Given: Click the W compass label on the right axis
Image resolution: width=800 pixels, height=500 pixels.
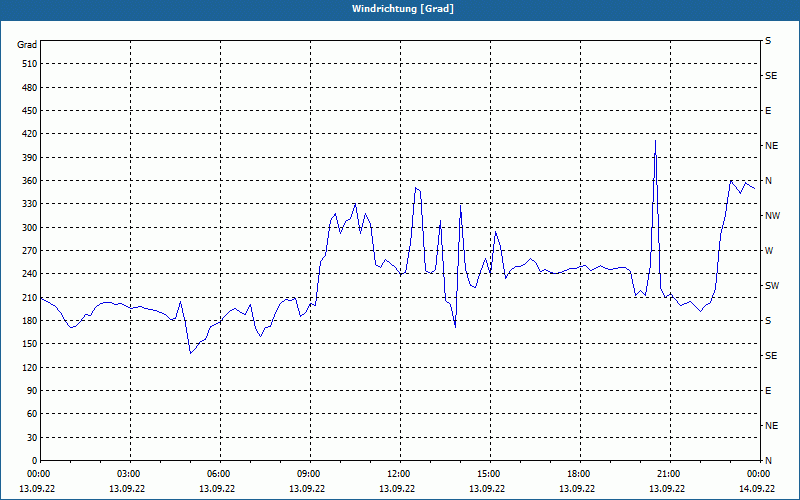Looking at the screenshot, I should (769, 251).
